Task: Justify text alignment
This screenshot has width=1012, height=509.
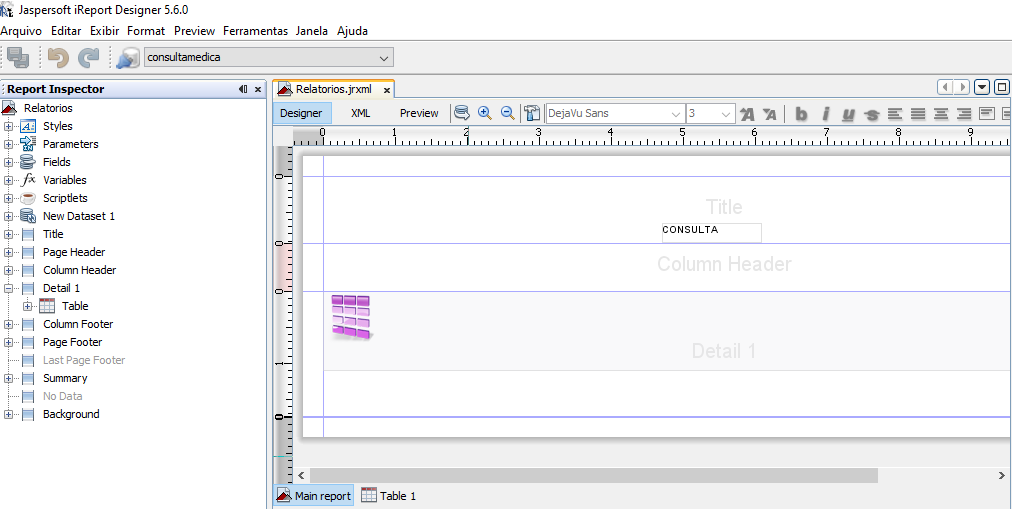Action: pyautogui.click(x=918, y=114)
